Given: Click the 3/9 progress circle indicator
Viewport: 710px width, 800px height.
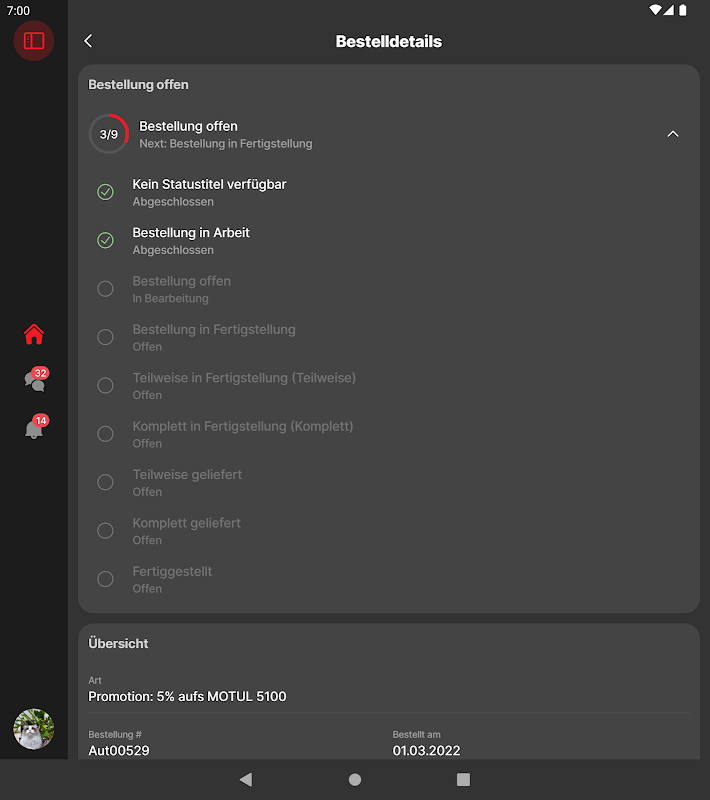Looking at the screenshot, I should pyautogui.click(x=109, y=134).
